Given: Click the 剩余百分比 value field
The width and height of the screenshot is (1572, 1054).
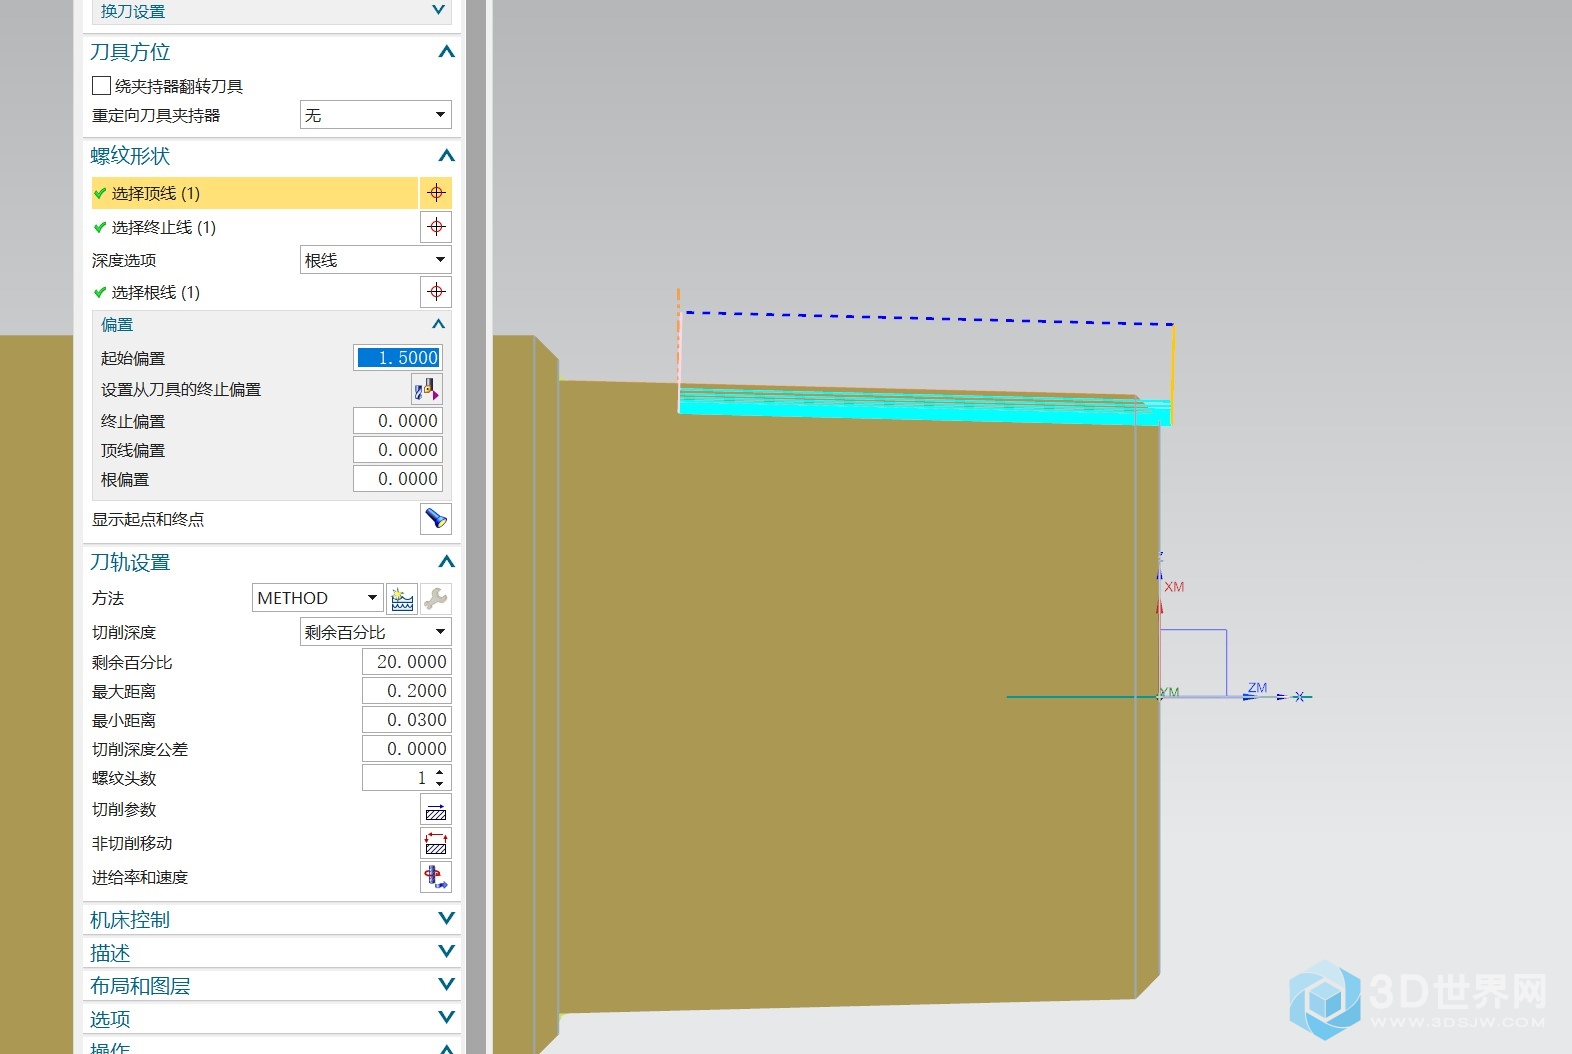Looking at the screenshot, I should tap(407, 662).
